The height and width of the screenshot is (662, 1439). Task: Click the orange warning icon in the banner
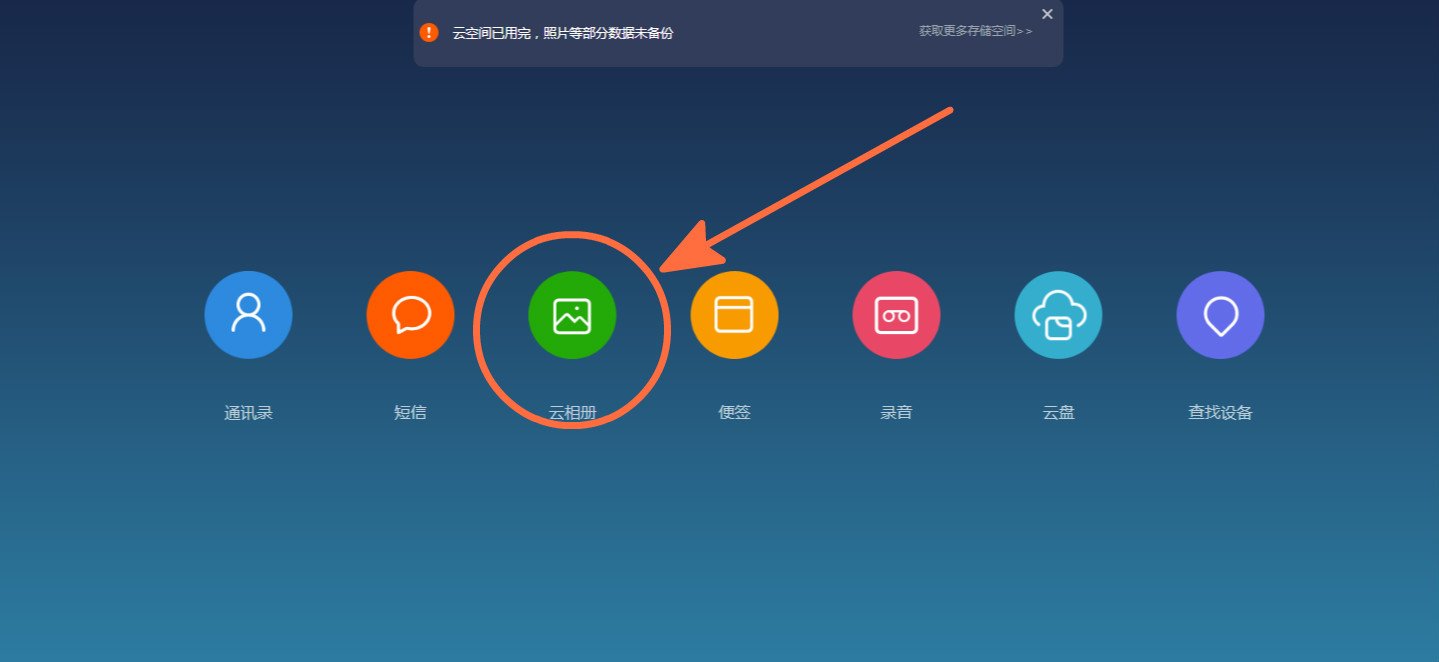point(428,32)
